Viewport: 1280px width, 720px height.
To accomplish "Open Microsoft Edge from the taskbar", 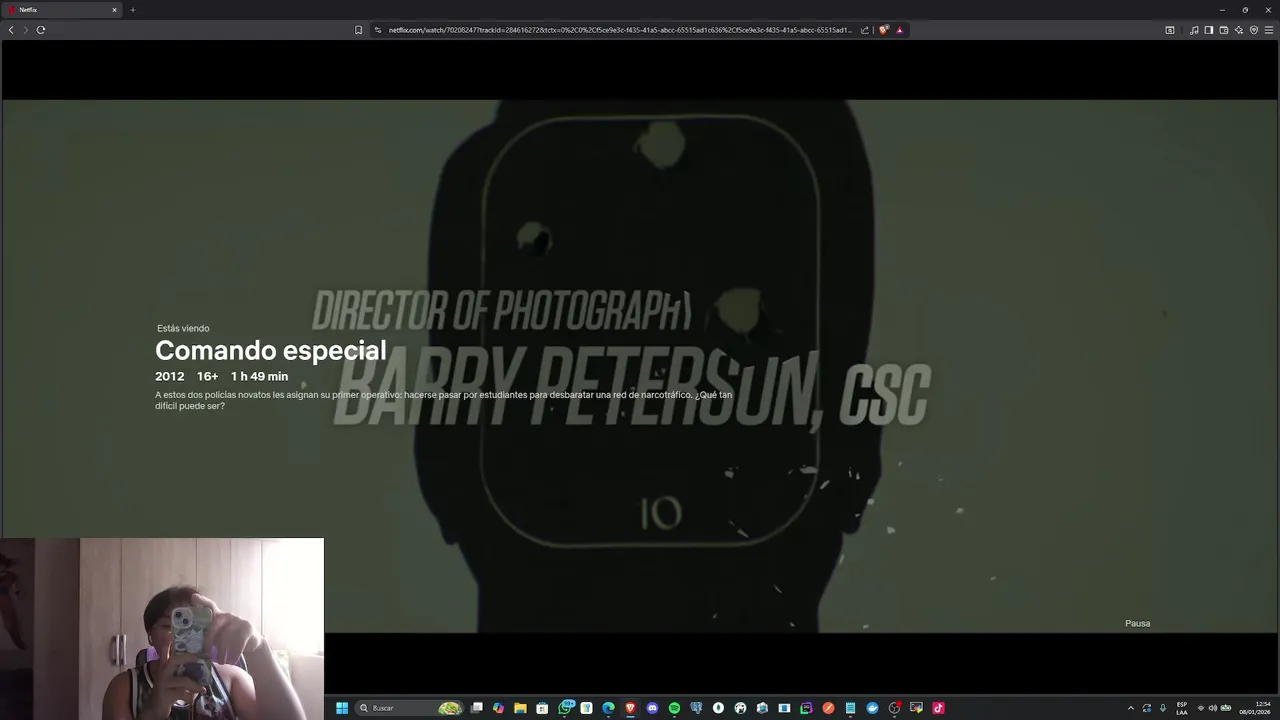I will [608, 708].
